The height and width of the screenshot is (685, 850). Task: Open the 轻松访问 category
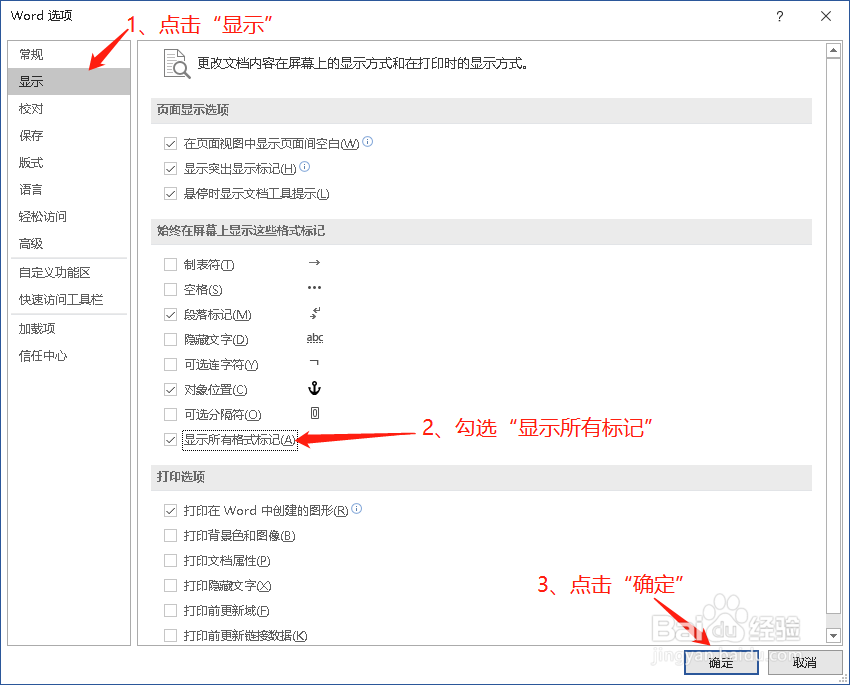tap(69, 217)
